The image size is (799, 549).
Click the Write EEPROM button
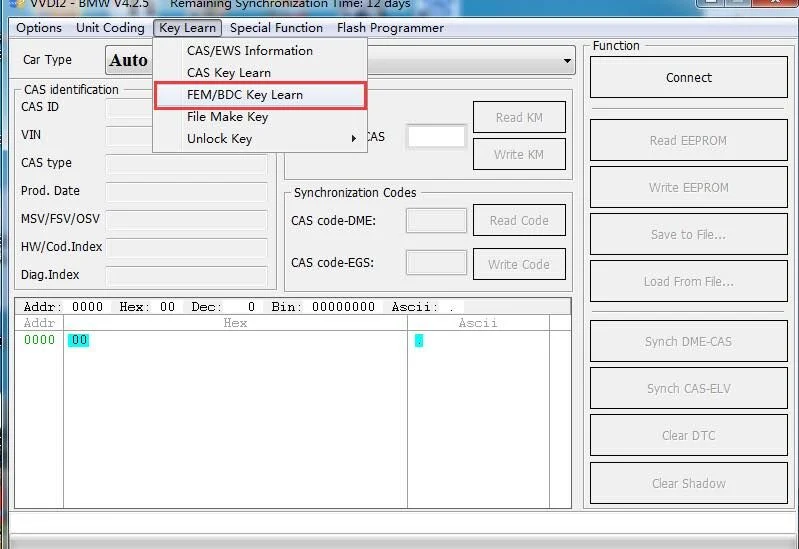[x=688, y=187]
